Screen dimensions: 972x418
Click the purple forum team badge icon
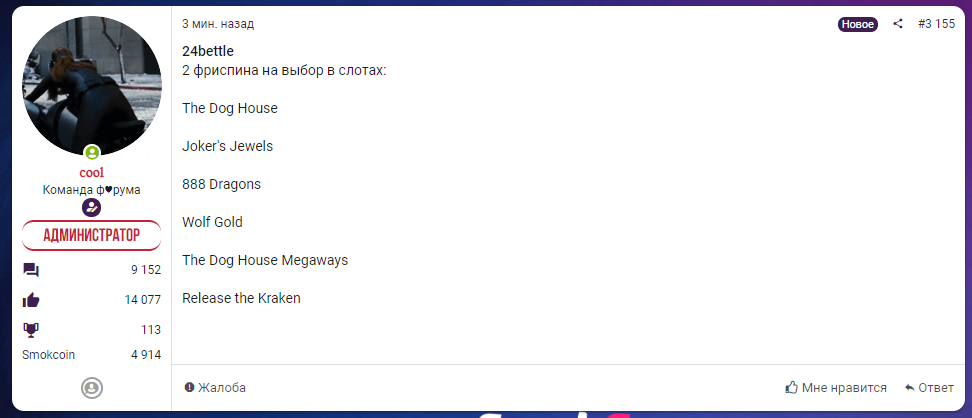[x=92, y=208]
